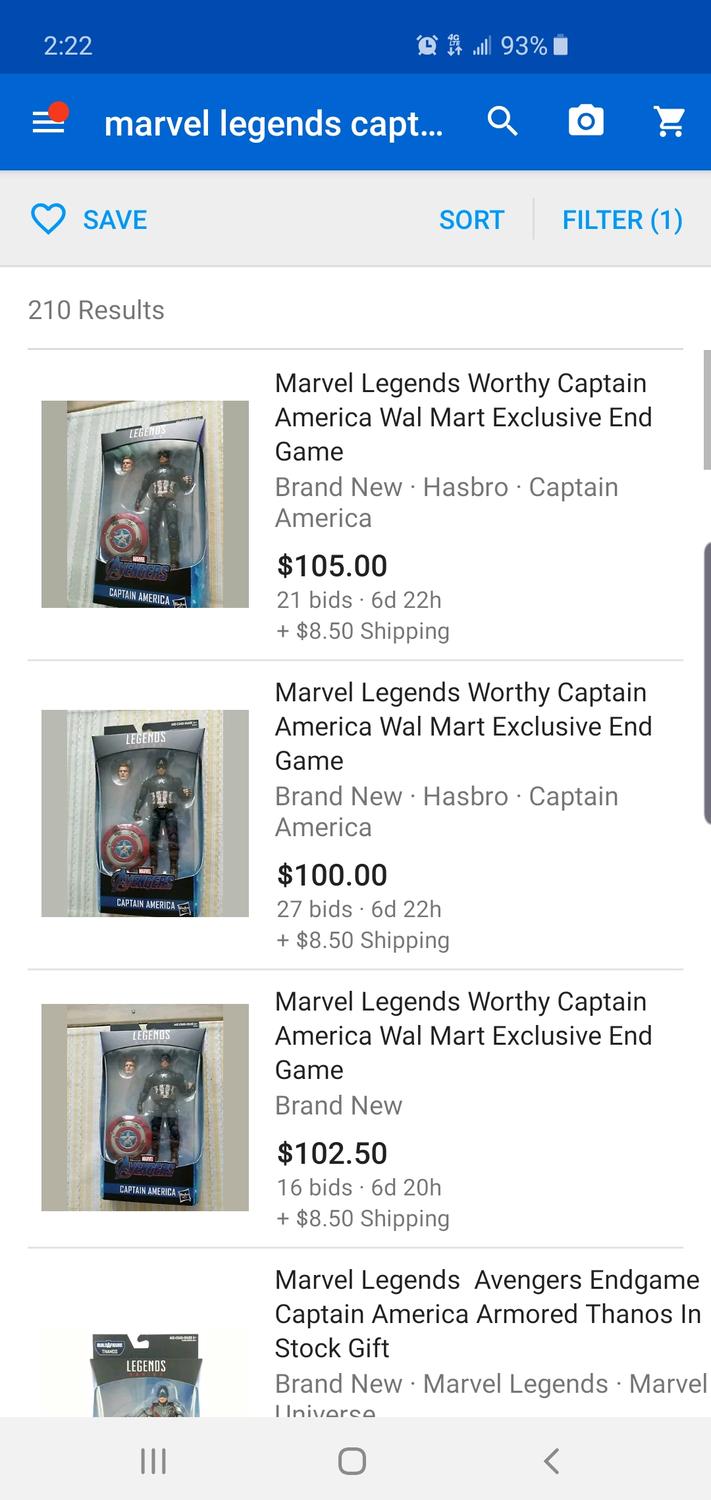Open Avengers Endgame Armored Thanos listing
Viewport: 711px width, 1500px height.
tap(487, 1313)
